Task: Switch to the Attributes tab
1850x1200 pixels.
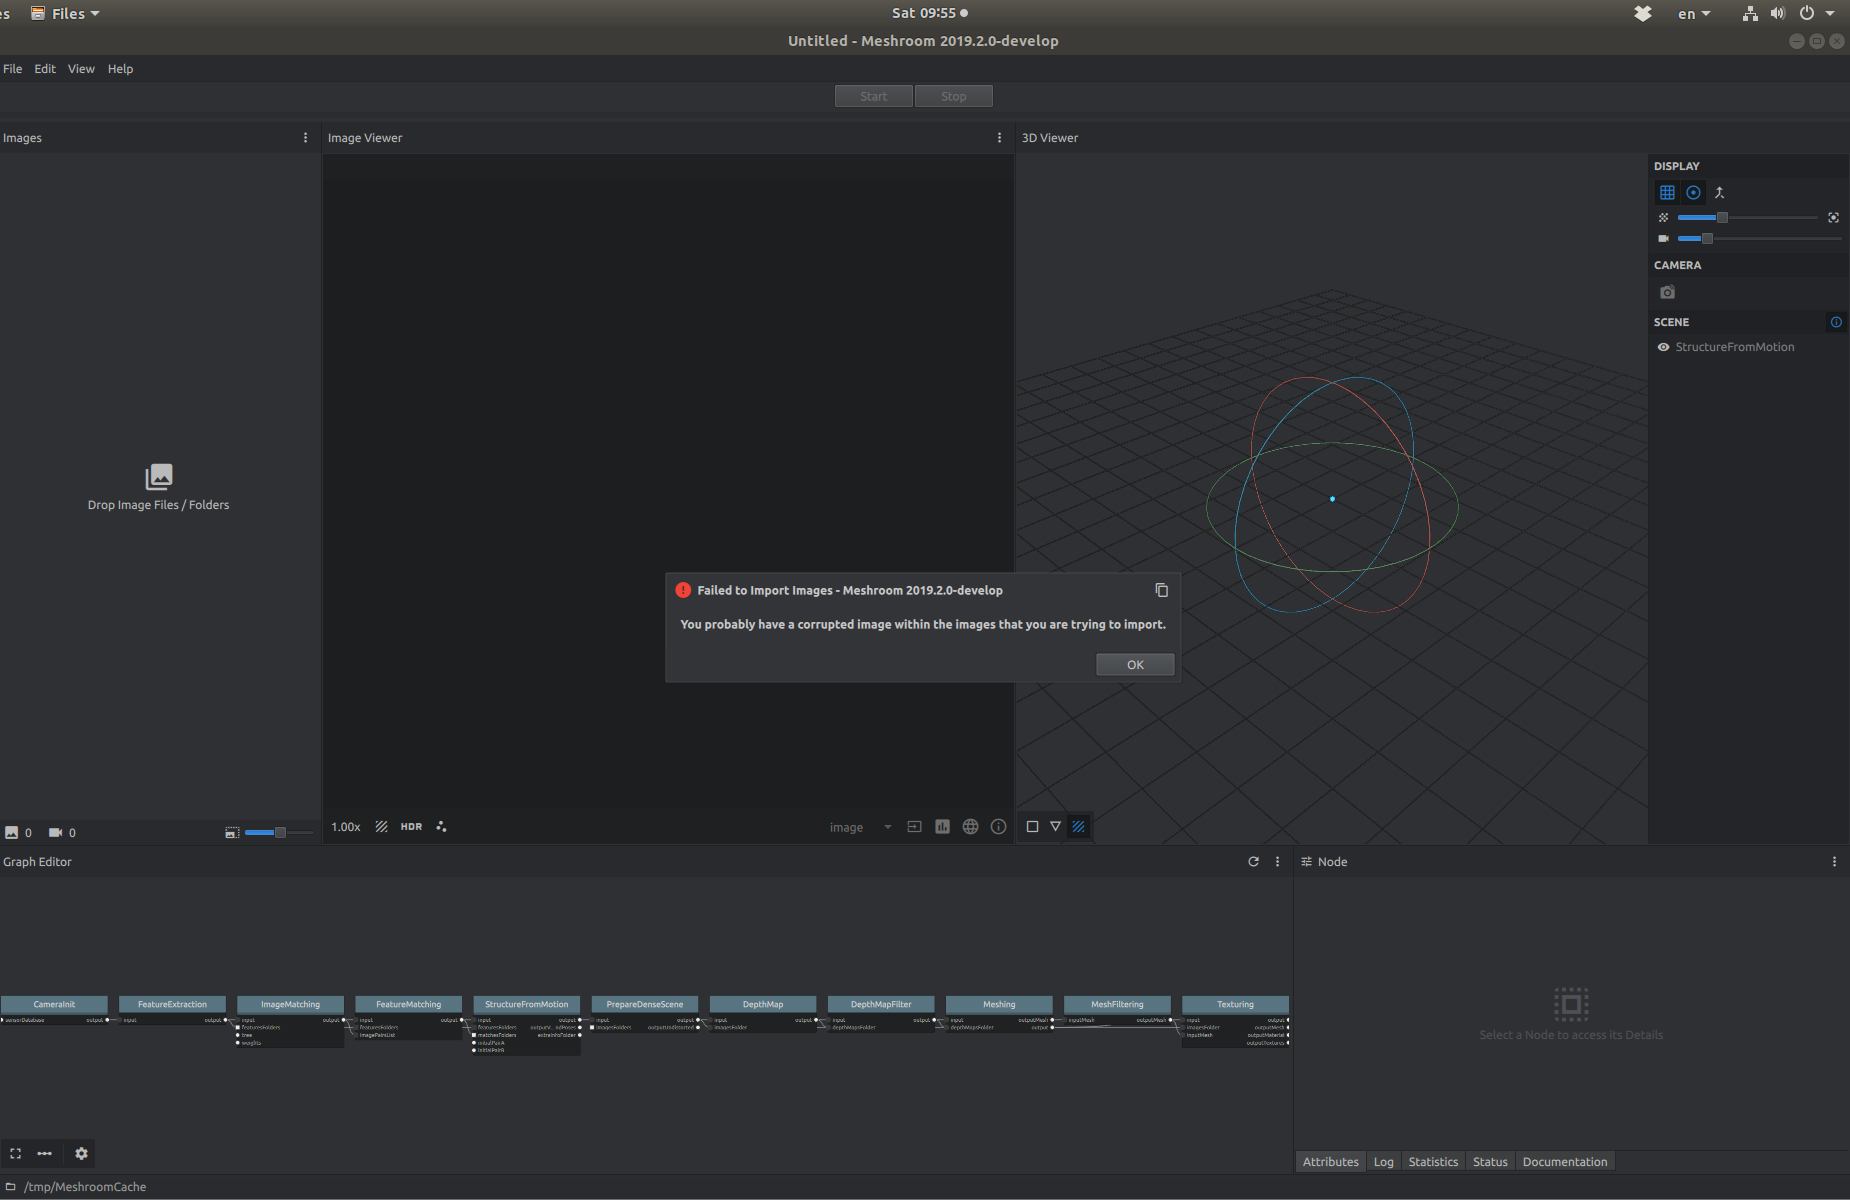Action: [1330, 1162]
